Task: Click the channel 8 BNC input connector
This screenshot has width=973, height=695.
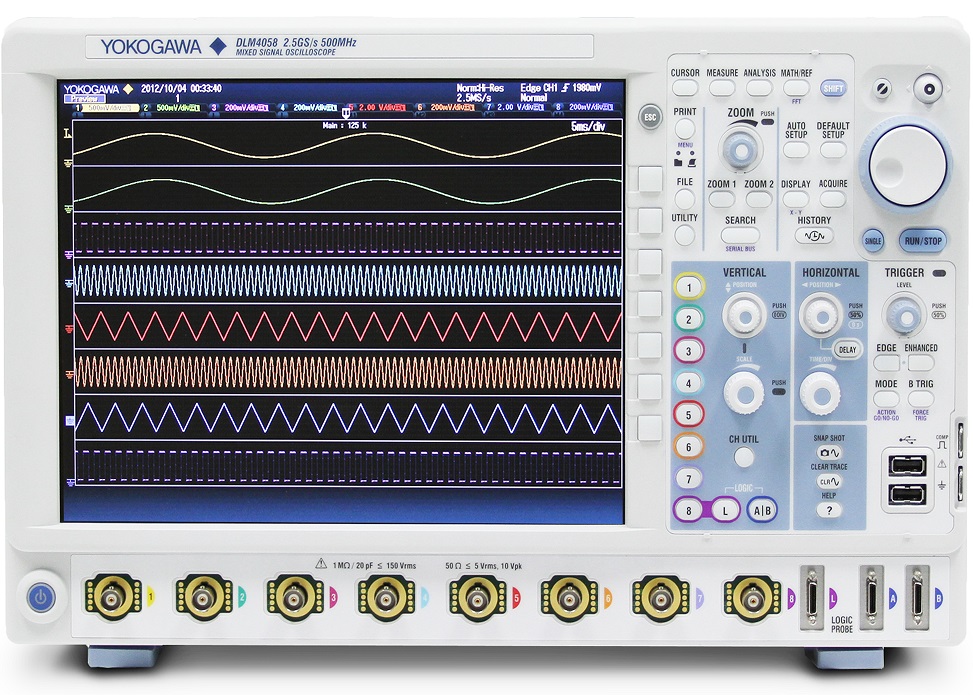Action: pyautogui.click(x=752, y=598)
